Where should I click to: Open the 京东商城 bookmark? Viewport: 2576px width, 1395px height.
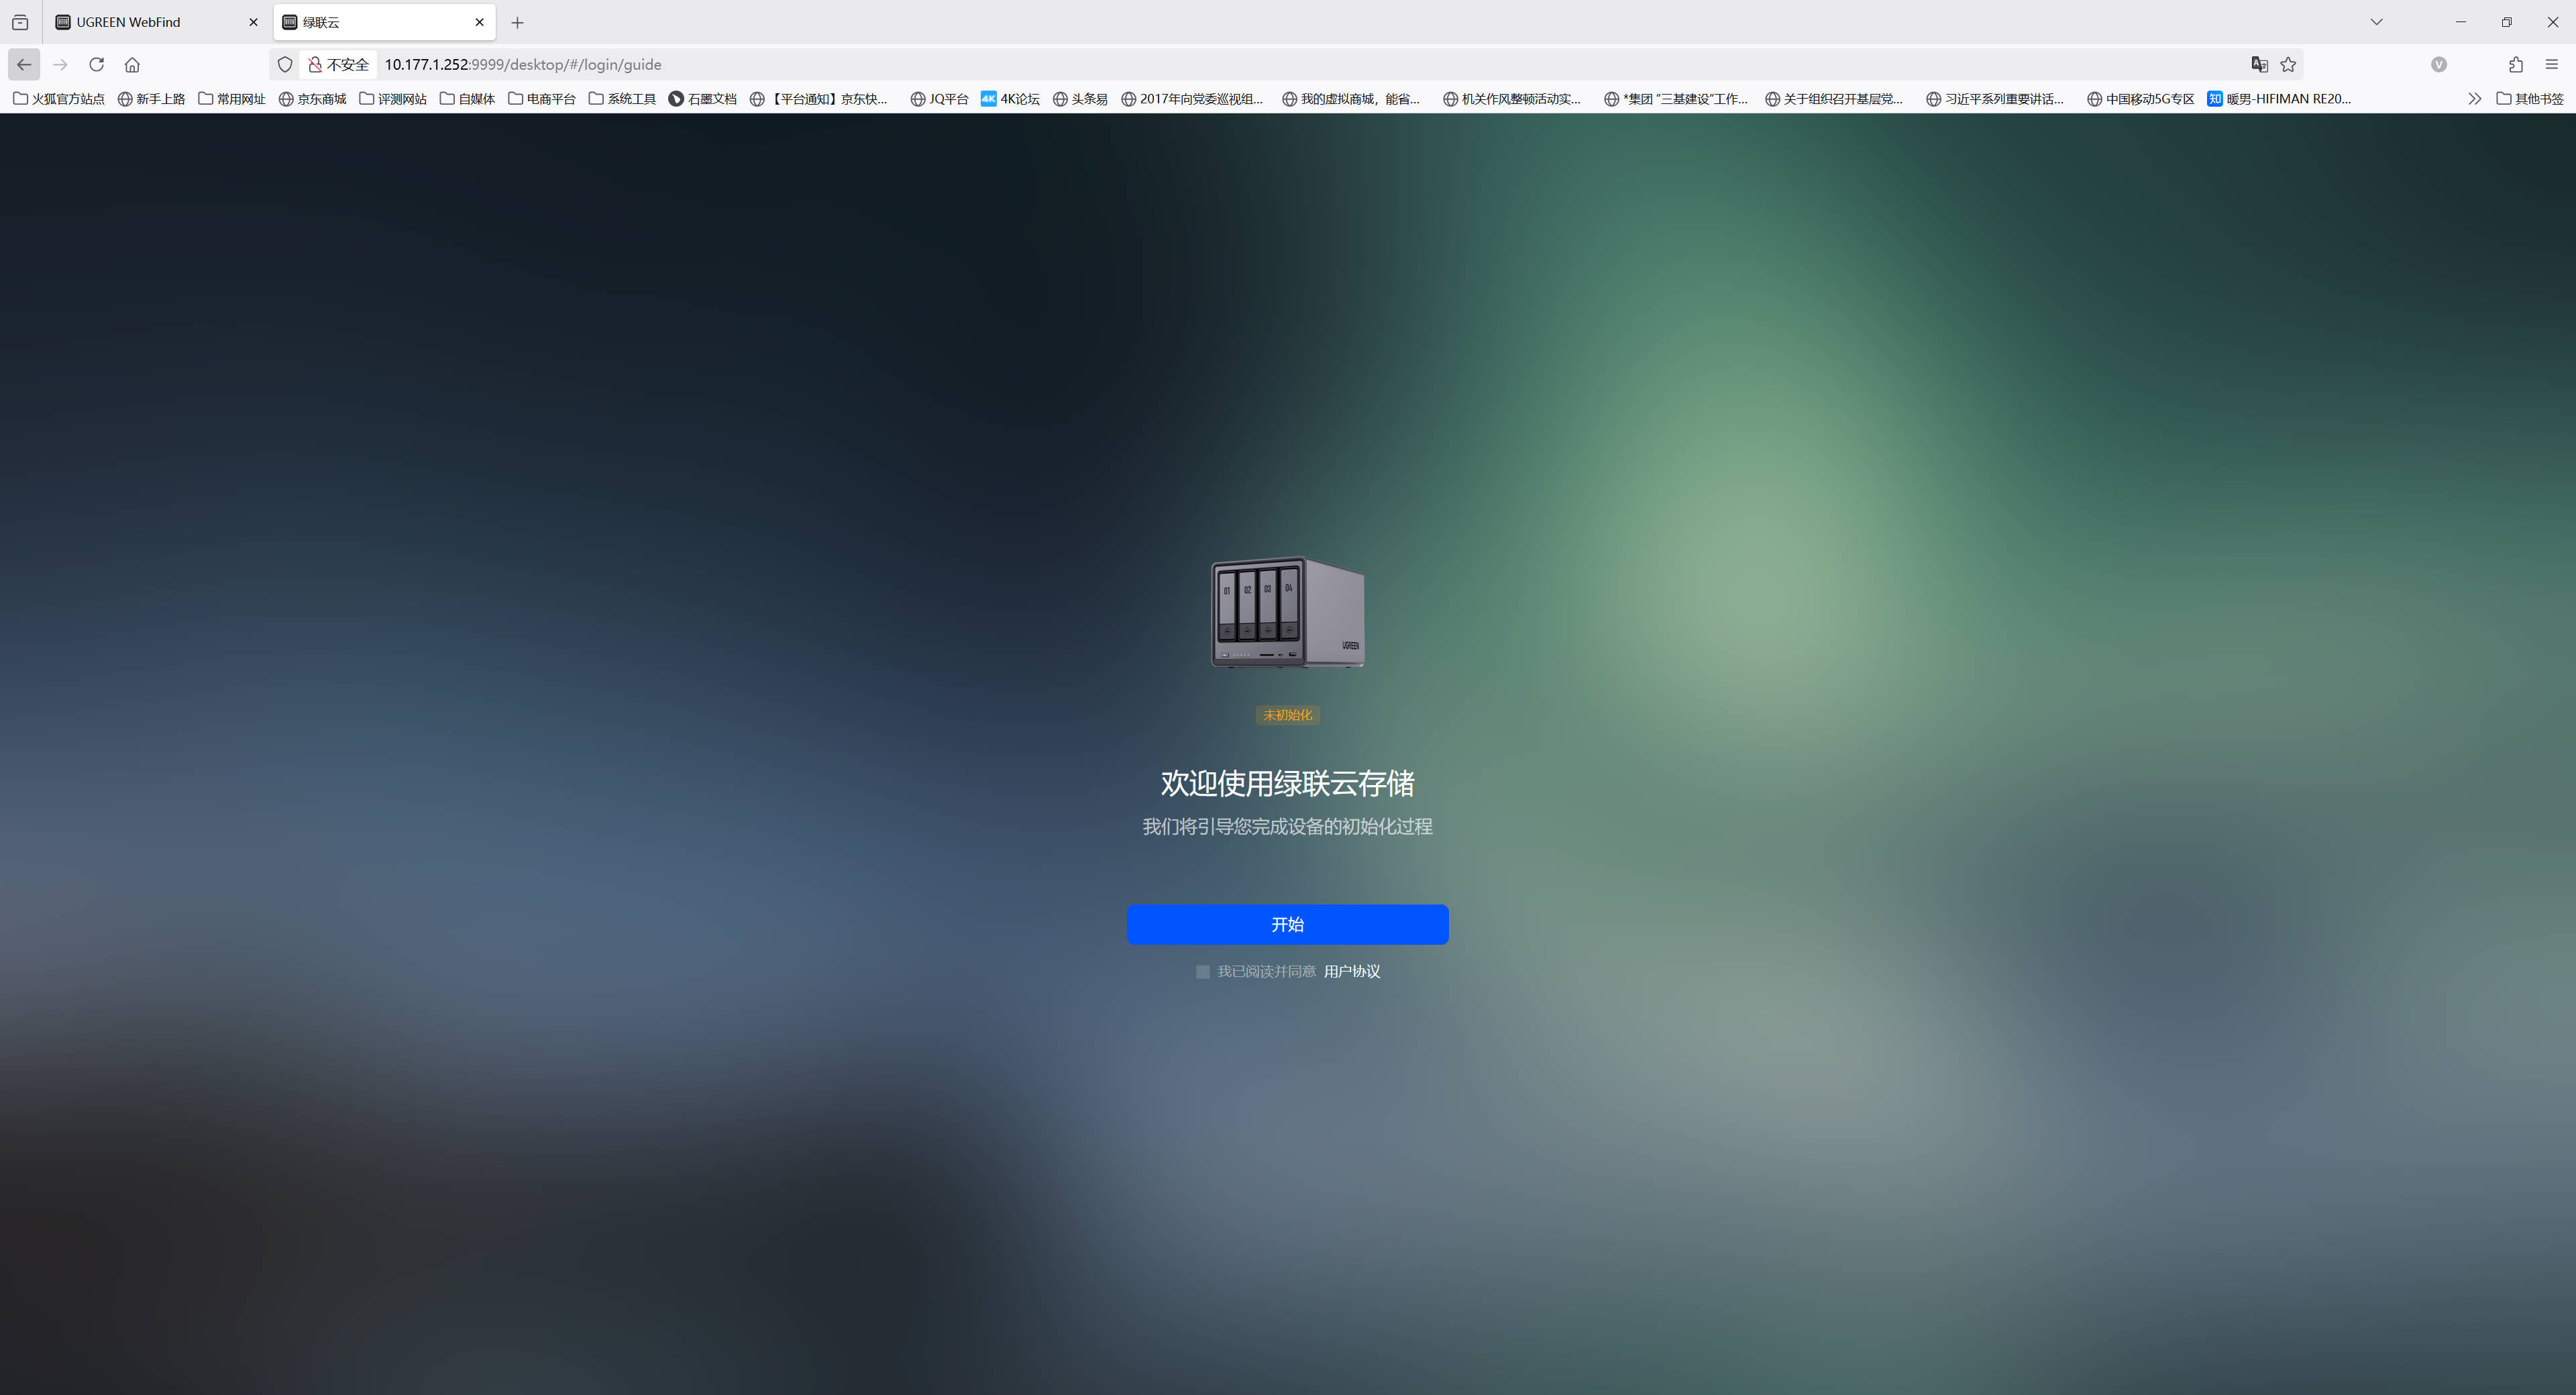click(312, 98)
